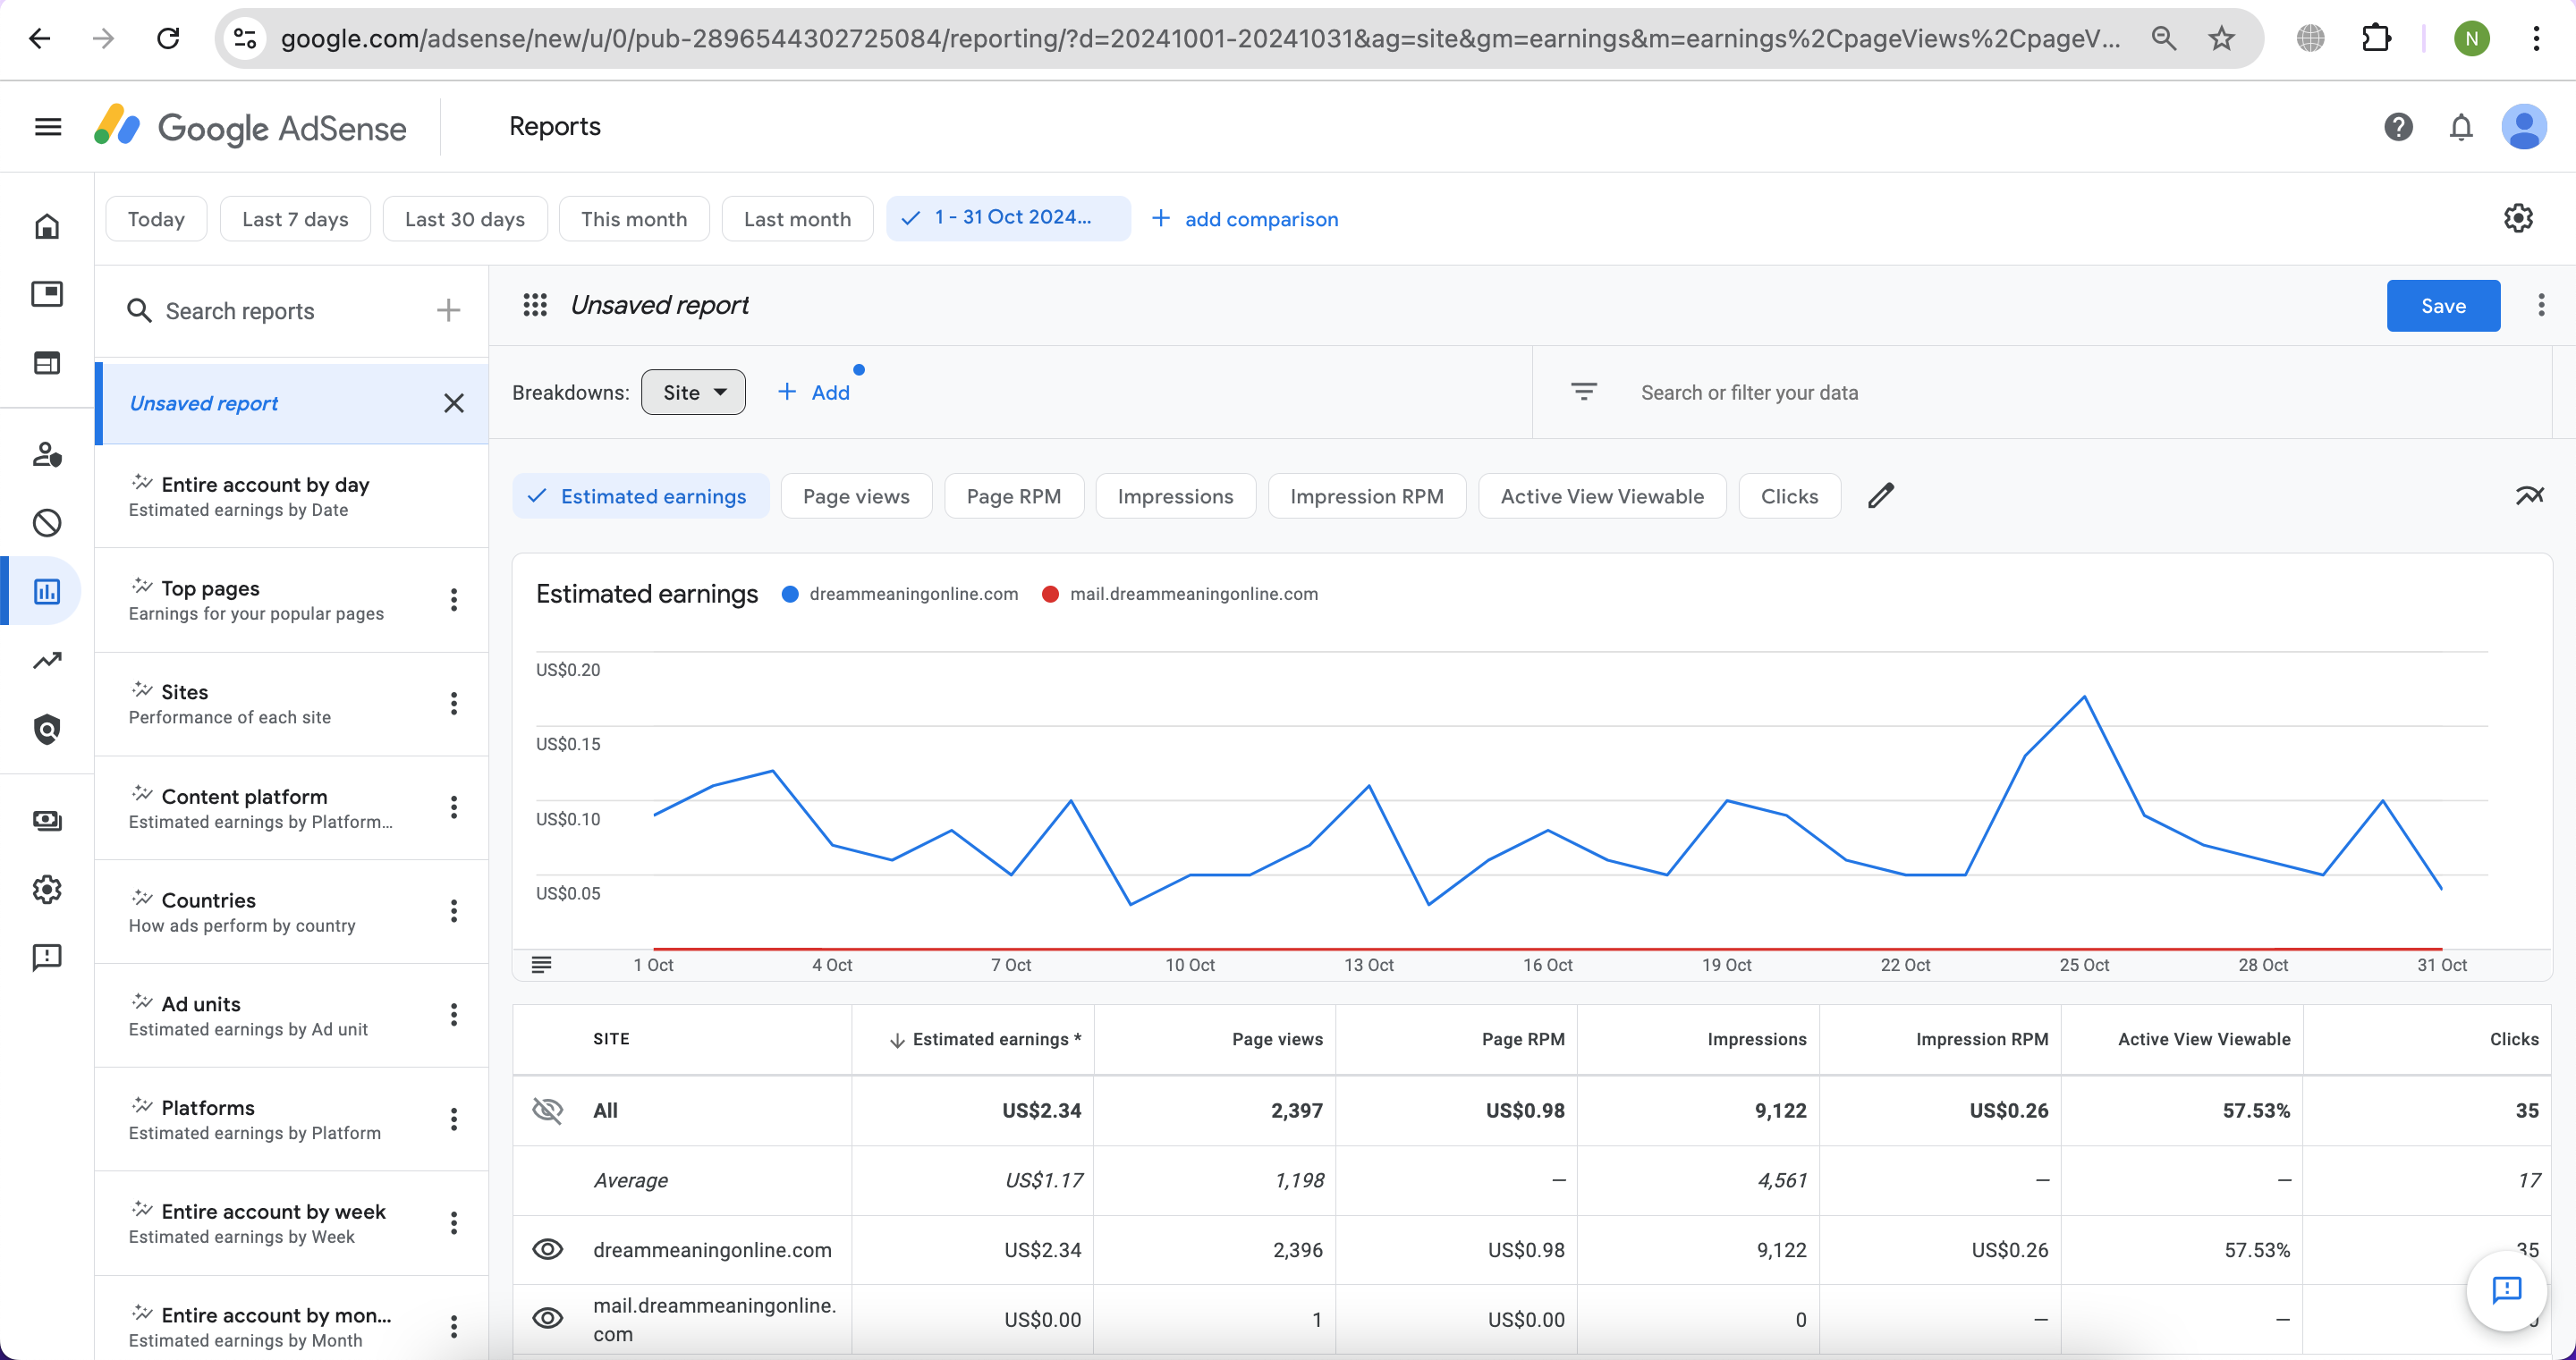The image size is (2576, 1360).
Task: Open the hamburger main menu
Action: tap(47, 127)
